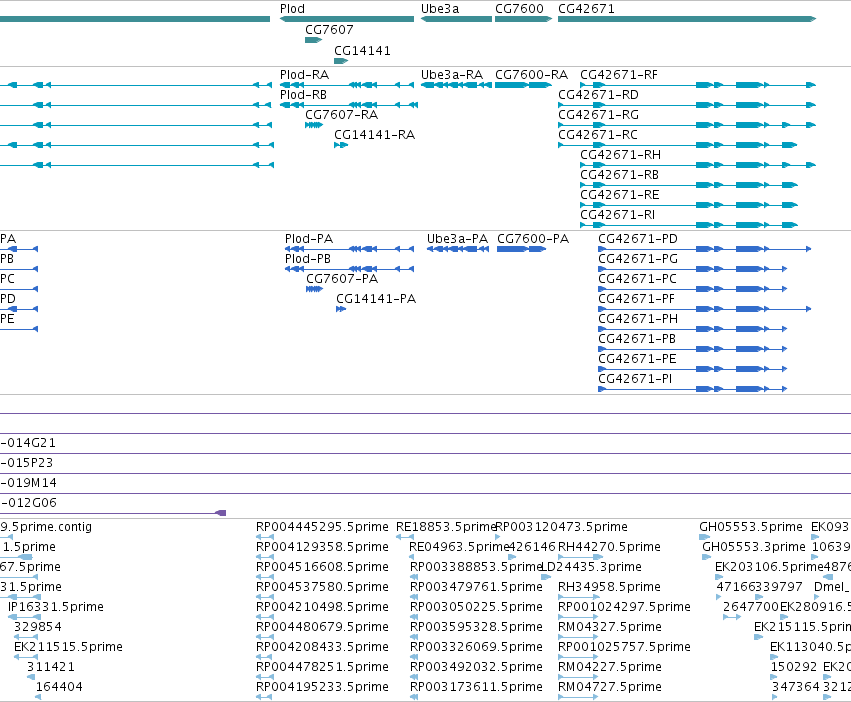The width and height of the screenshot is (851, 702).
Task: Open the CG42671 gene span
Action: 687,19
